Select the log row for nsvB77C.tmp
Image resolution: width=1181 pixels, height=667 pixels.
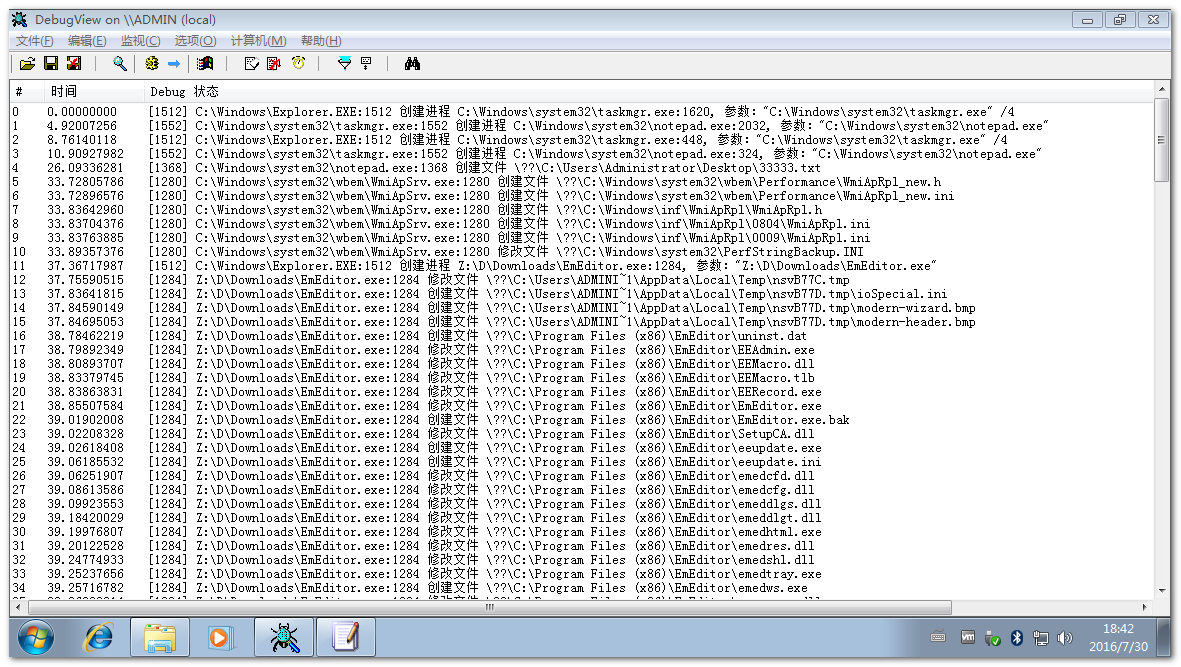coord(581,280)
